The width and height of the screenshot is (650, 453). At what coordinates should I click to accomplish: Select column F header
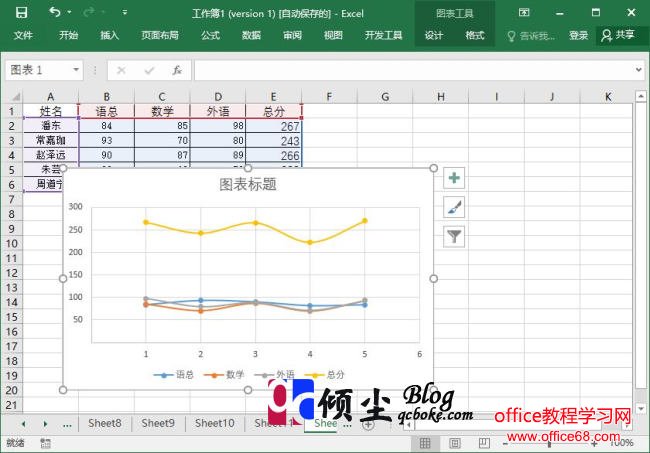point(329,97)
